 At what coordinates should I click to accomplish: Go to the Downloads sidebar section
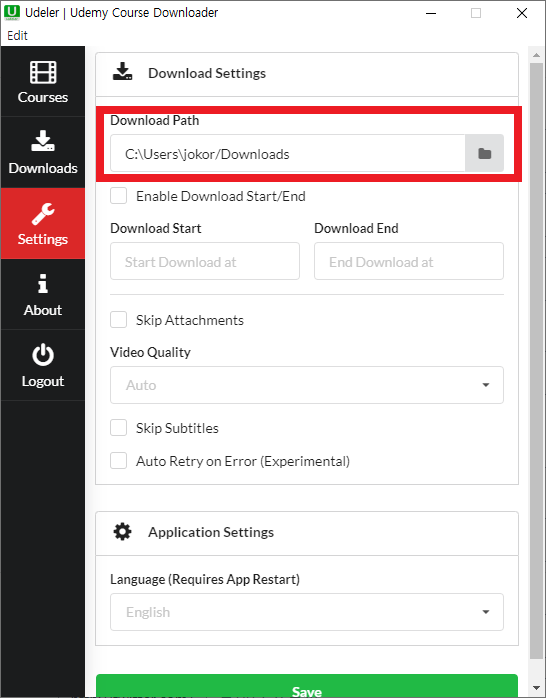pos(43,152)
